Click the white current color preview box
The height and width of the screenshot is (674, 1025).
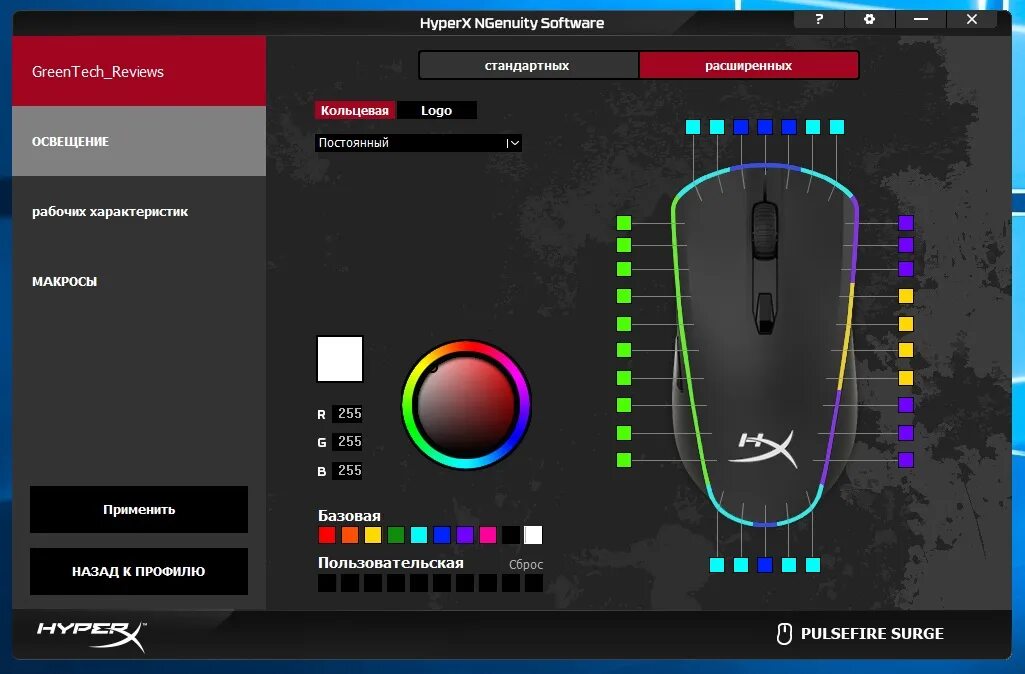[x=340, y=359]
